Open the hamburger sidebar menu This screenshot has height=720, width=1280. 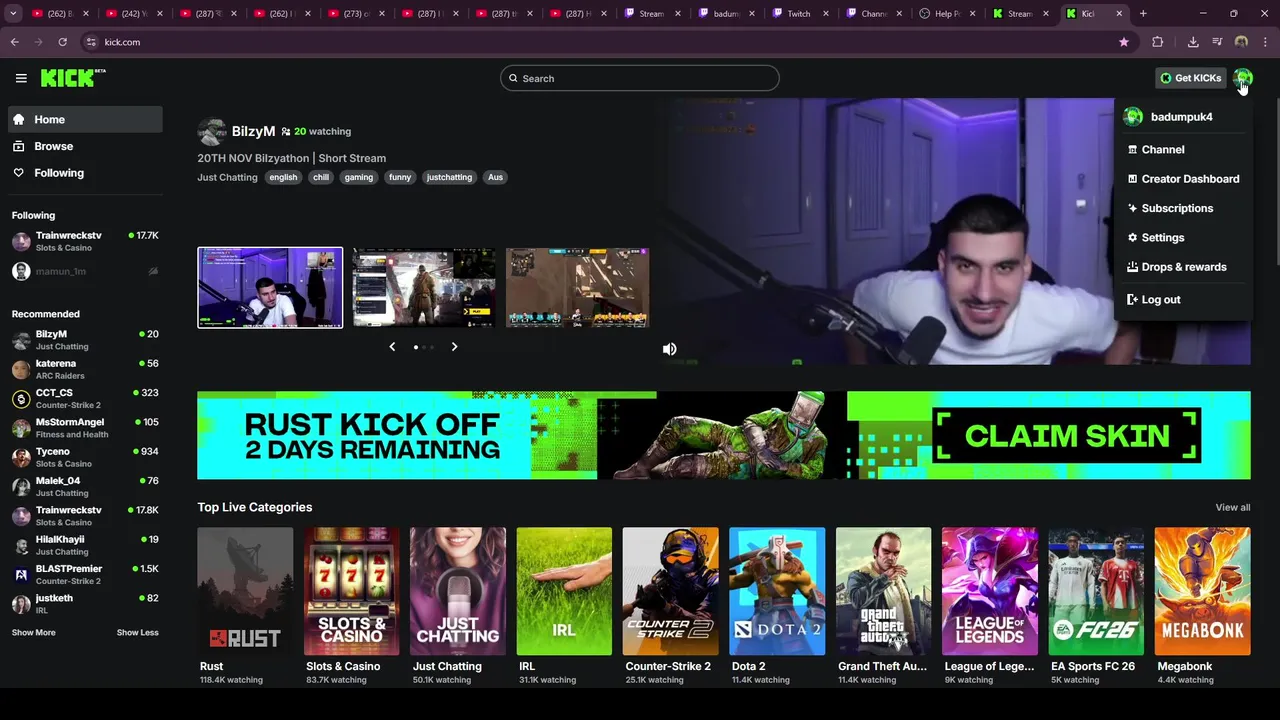point(21,78)
